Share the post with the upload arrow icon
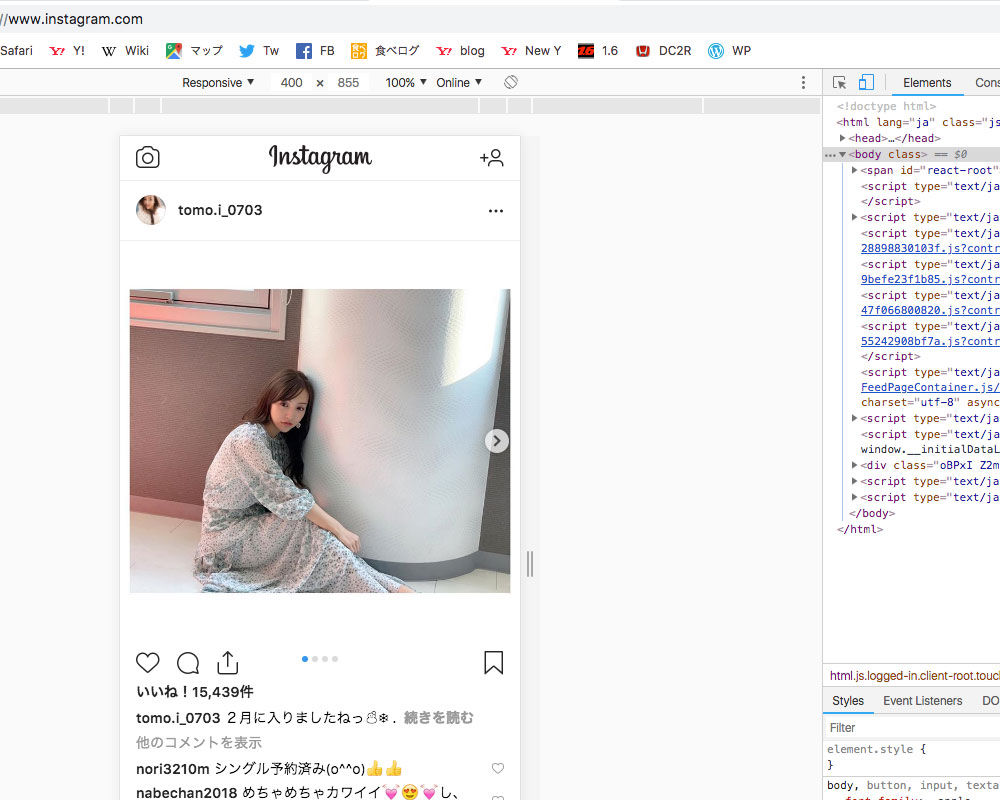 pyautogui.click(x=228, y=662)
